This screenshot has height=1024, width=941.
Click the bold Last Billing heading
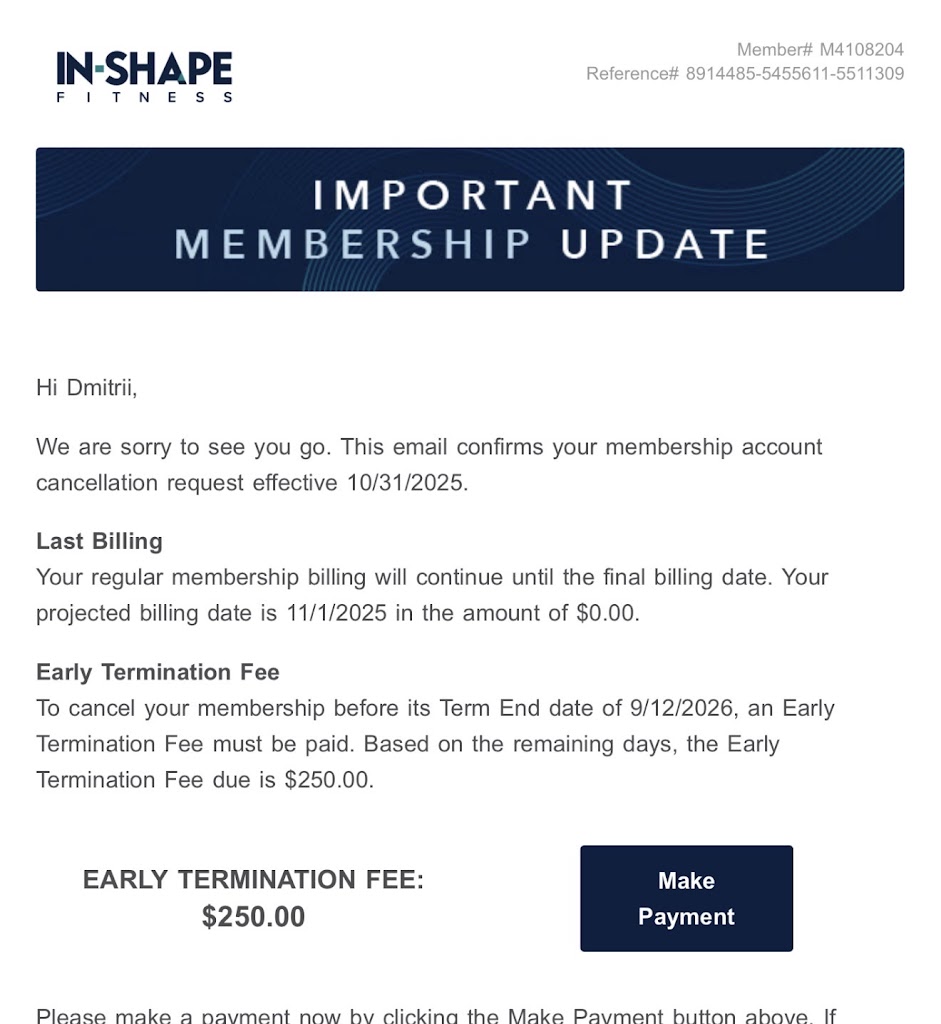point(99,541)
